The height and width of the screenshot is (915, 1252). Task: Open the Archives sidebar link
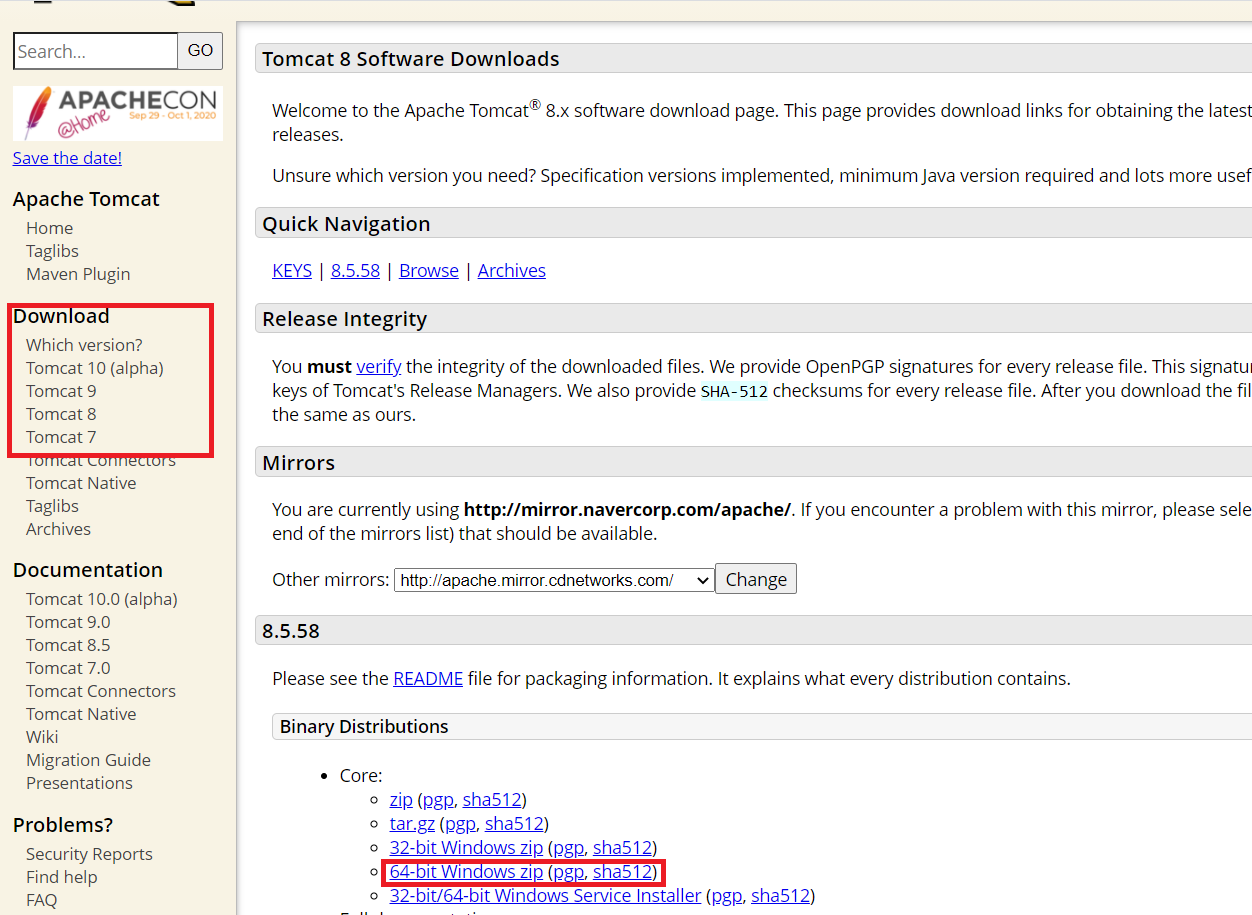tap(58, 529)
